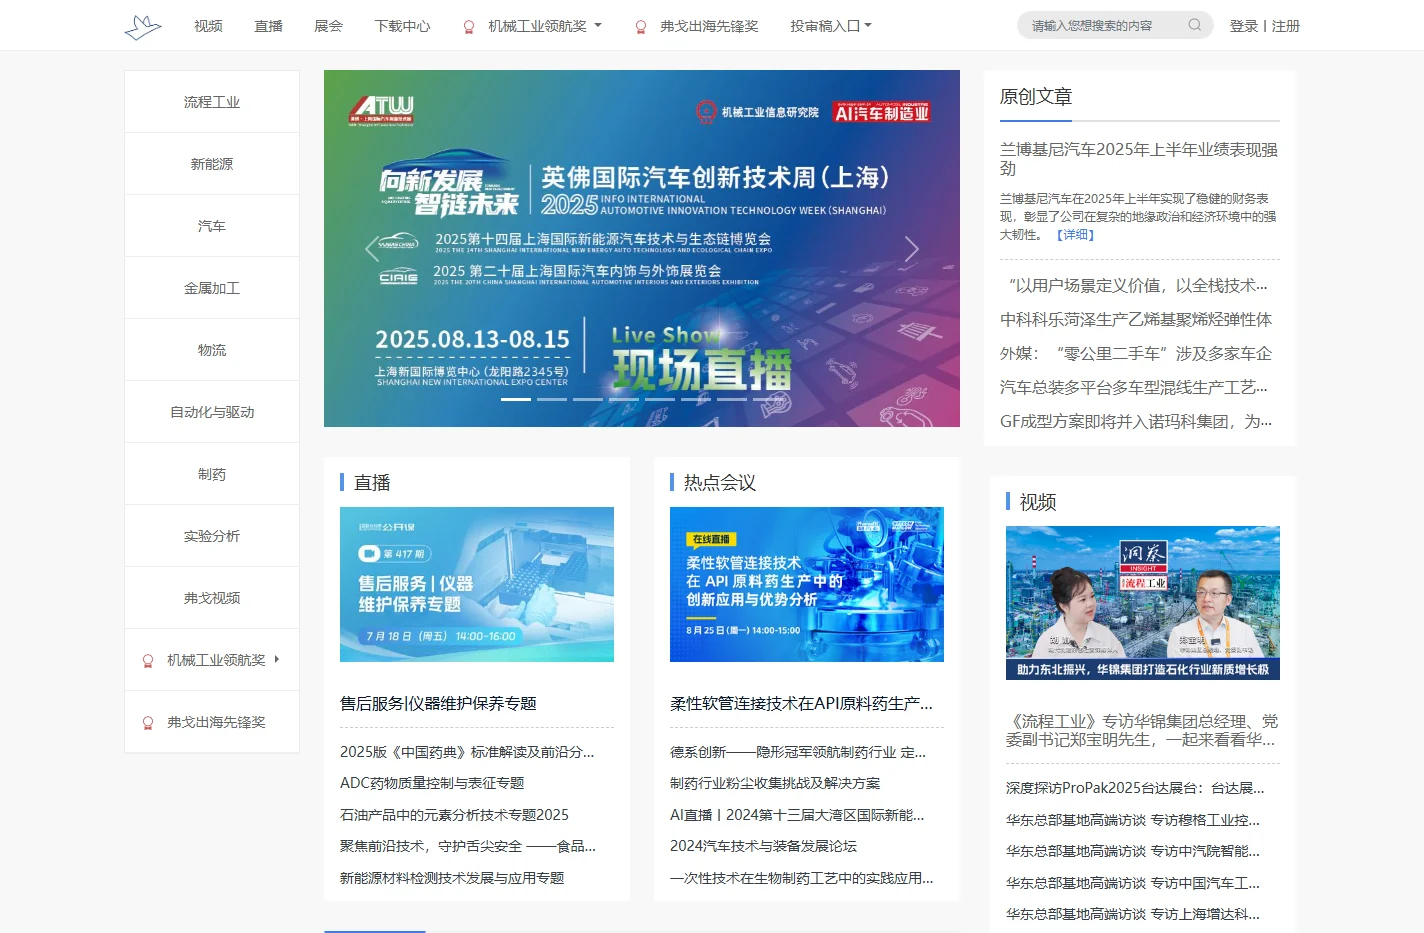1424x933 pixels.
Task: Open 新能源材料检测技术发展与应用专题
Action: (452, 878)
